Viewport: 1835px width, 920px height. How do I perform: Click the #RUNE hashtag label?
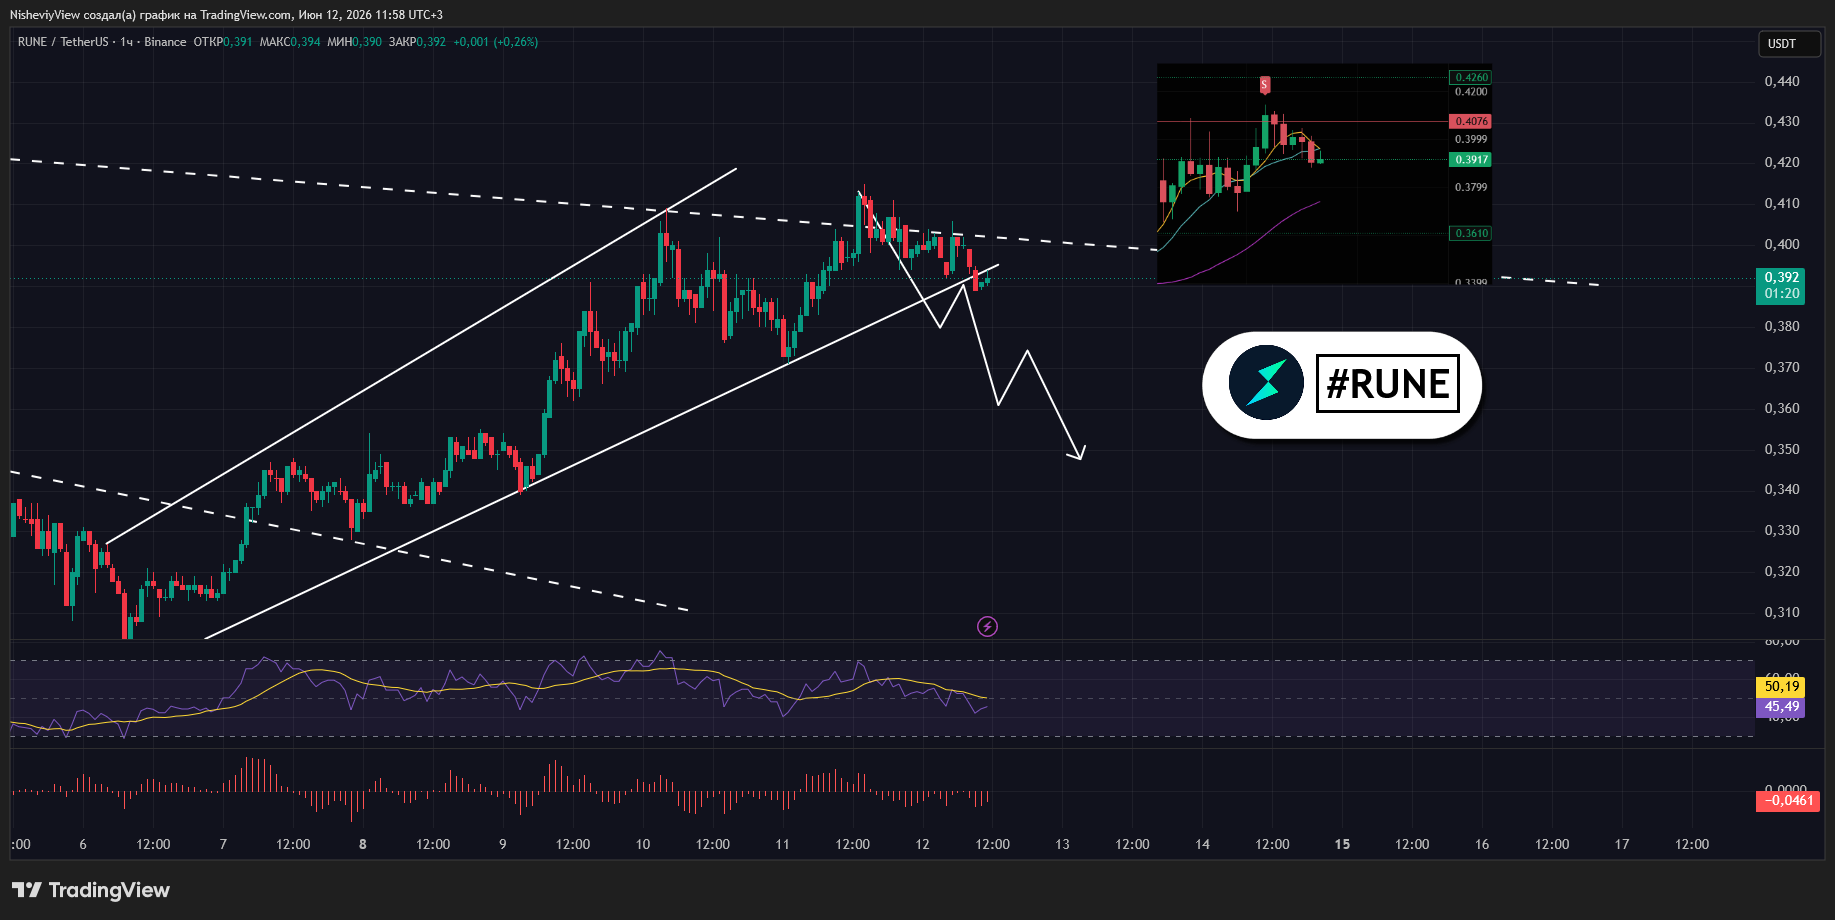1387,384
